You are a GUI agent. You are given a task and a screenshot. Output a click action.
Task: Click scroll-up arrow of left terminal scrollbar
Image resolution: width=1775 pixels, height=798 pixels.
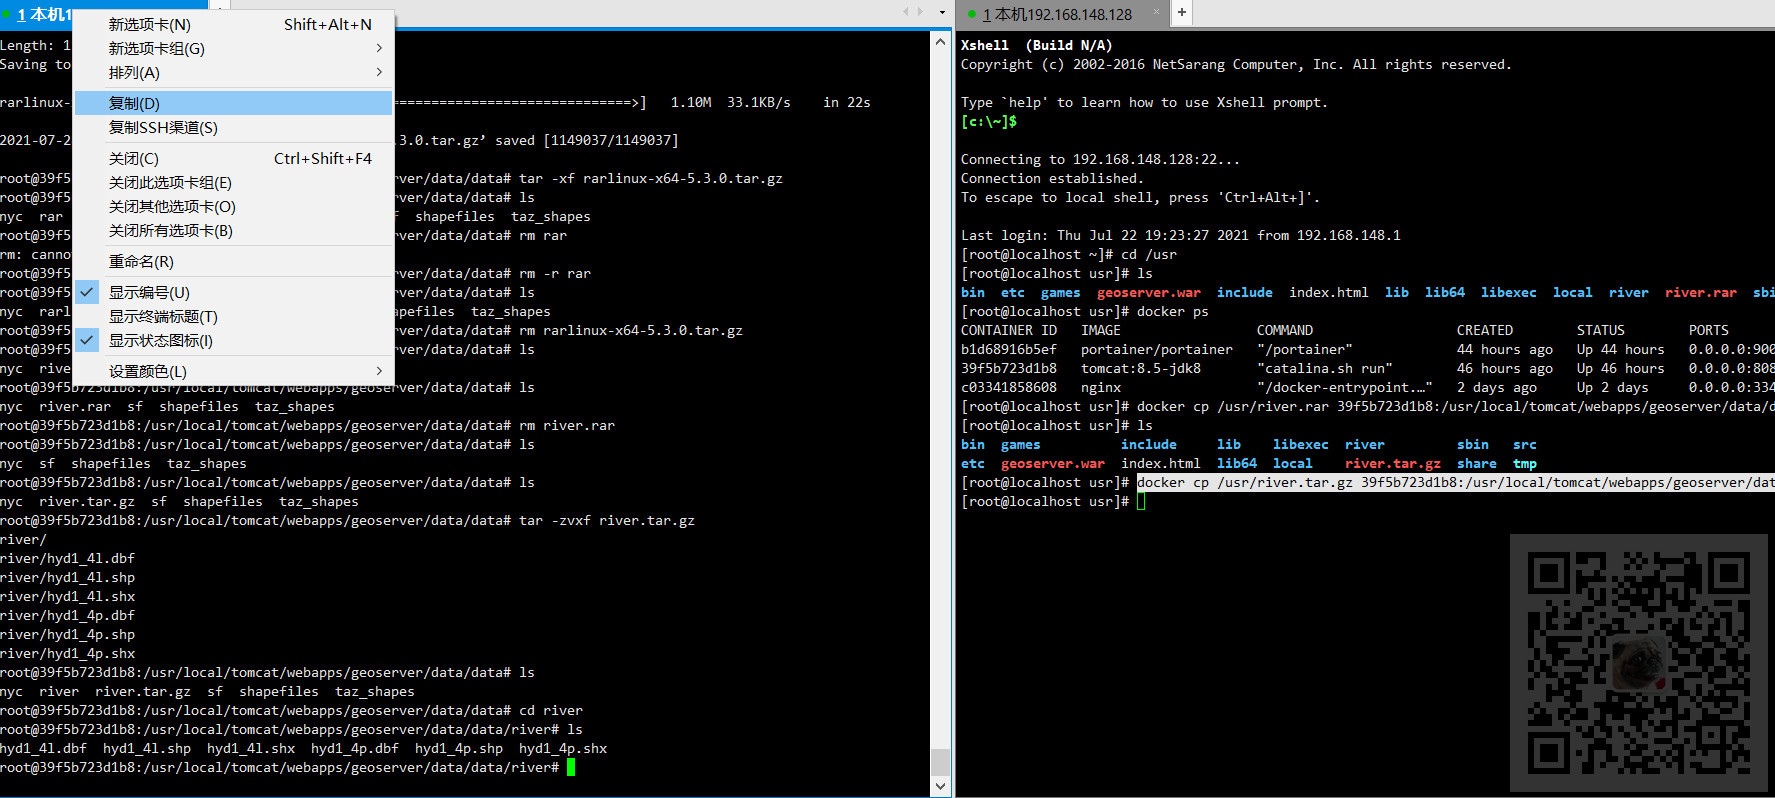pyautogui.click(x=940, y=42)
